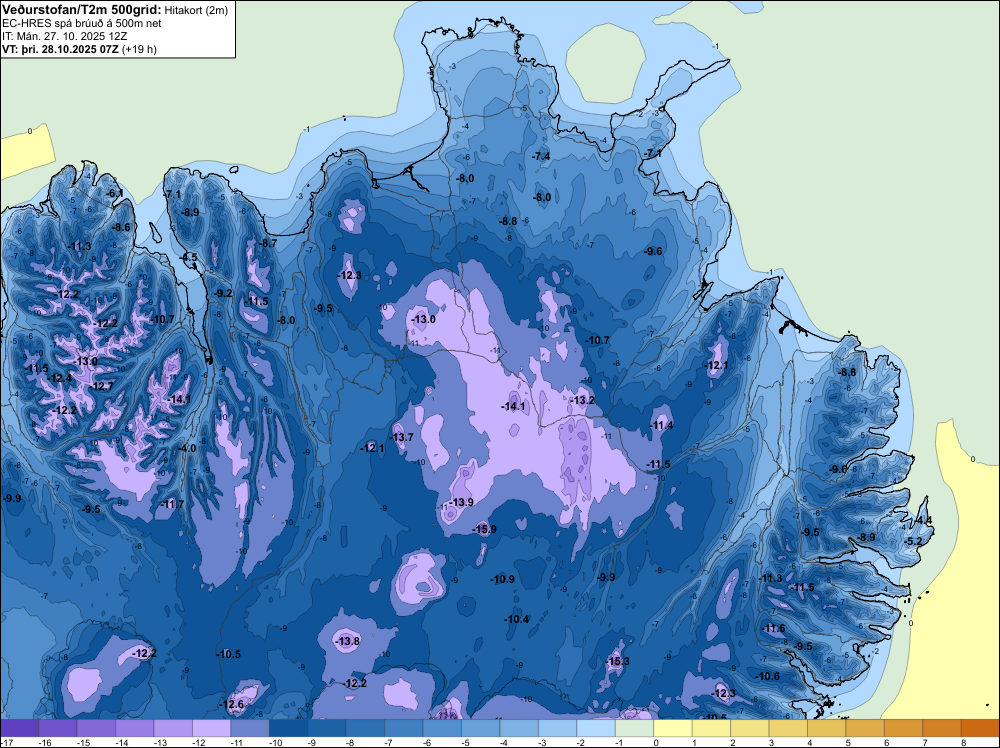Click the -9.2 temperature label
The width and height of the screenshot is (1000, 748).
(223, 293)
